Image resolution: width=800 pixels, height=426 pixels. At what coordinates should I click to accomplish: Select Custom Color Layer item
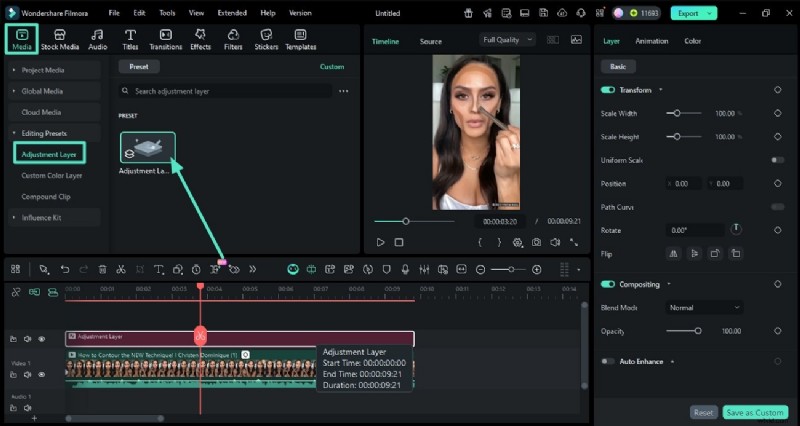click(x=52, y=176)
